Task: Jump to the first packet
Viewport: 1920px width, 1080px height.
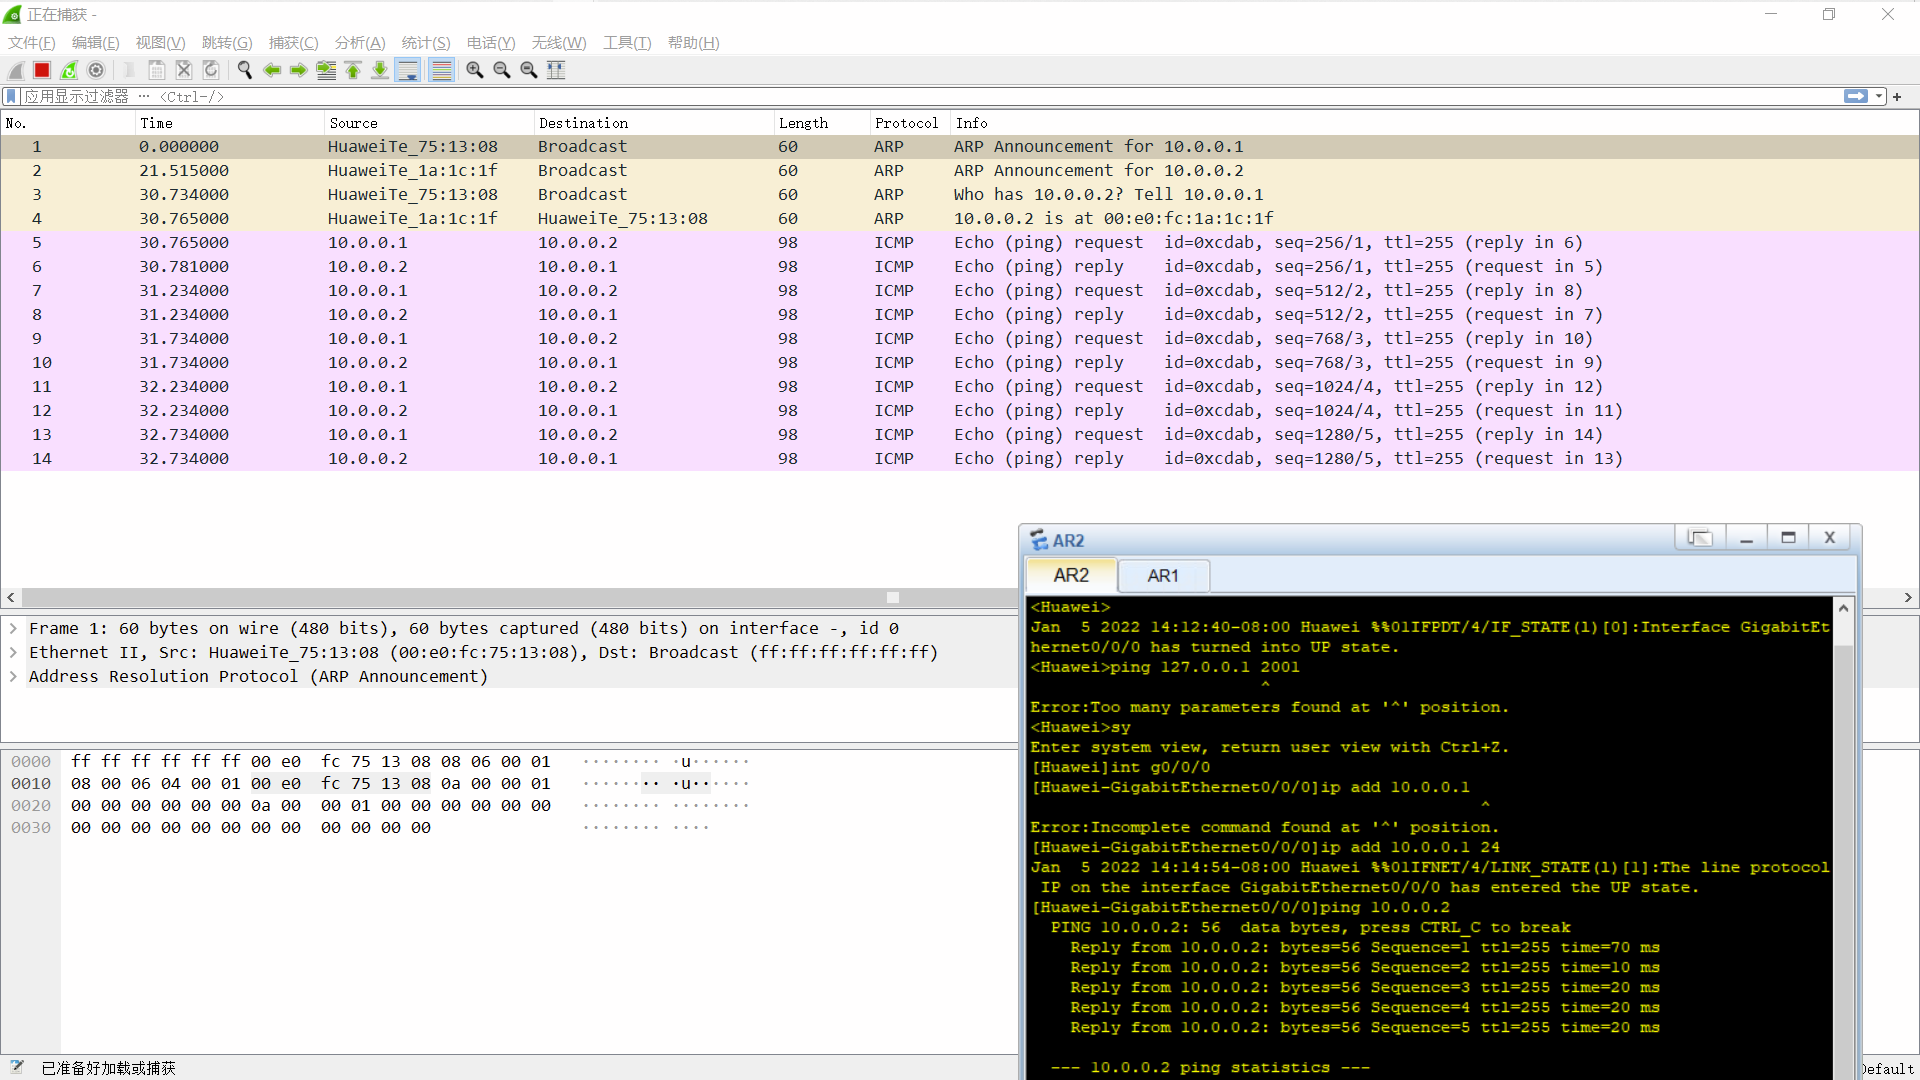Action: (x=353, y=70)
